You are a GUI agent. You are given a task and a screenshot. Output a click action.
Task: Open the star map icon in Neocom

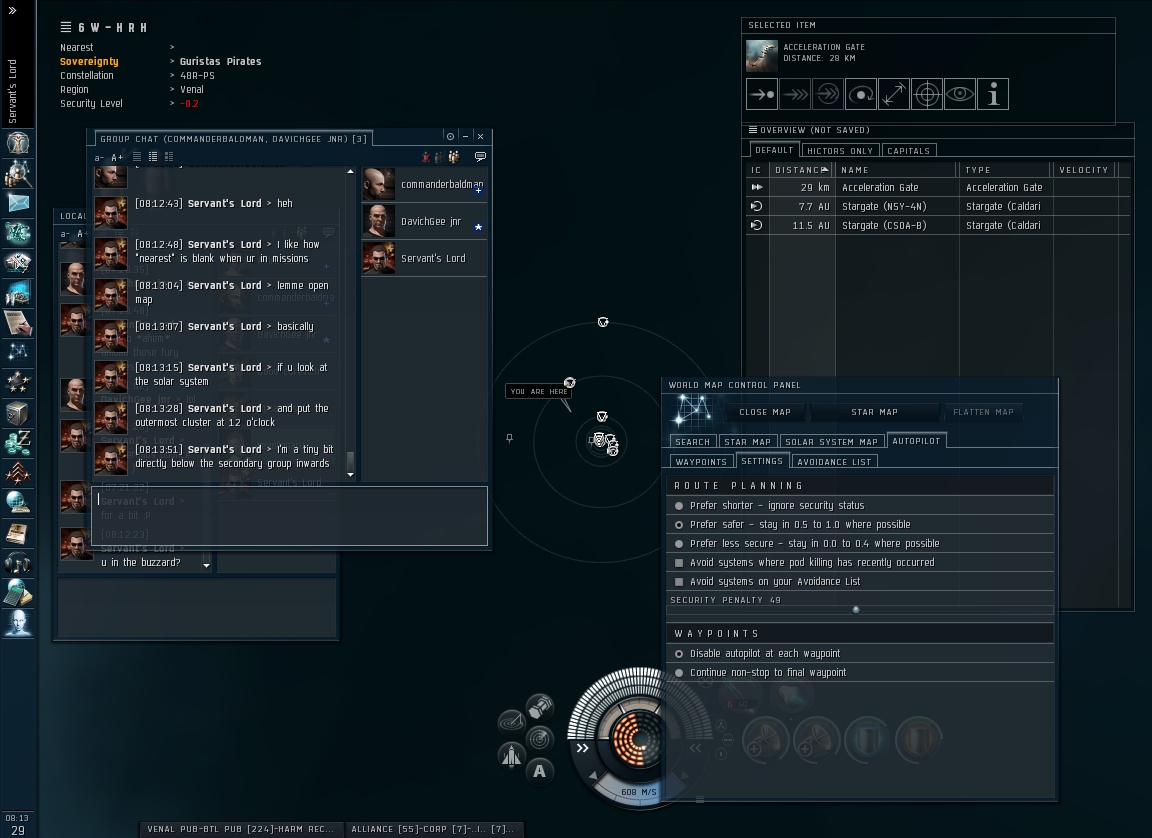tap(18, 353)
